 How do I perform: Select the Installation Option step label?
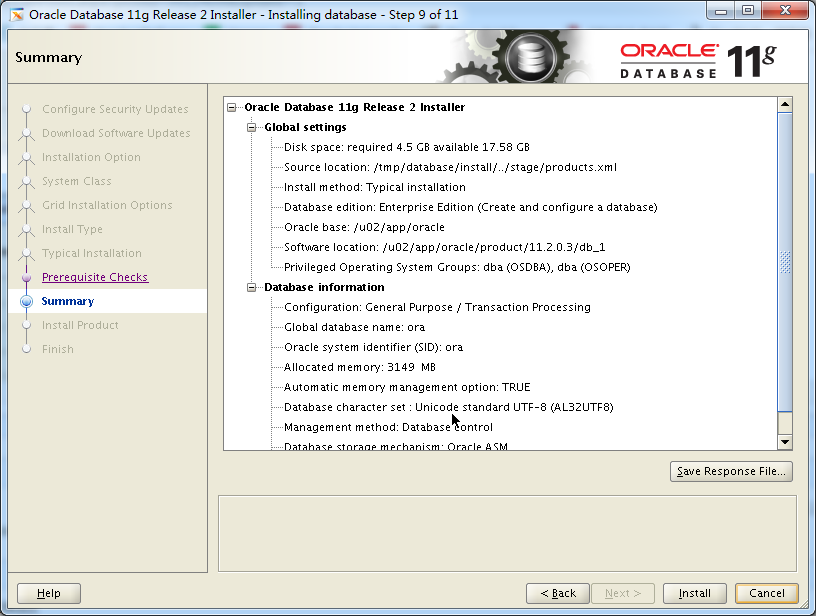91,158
